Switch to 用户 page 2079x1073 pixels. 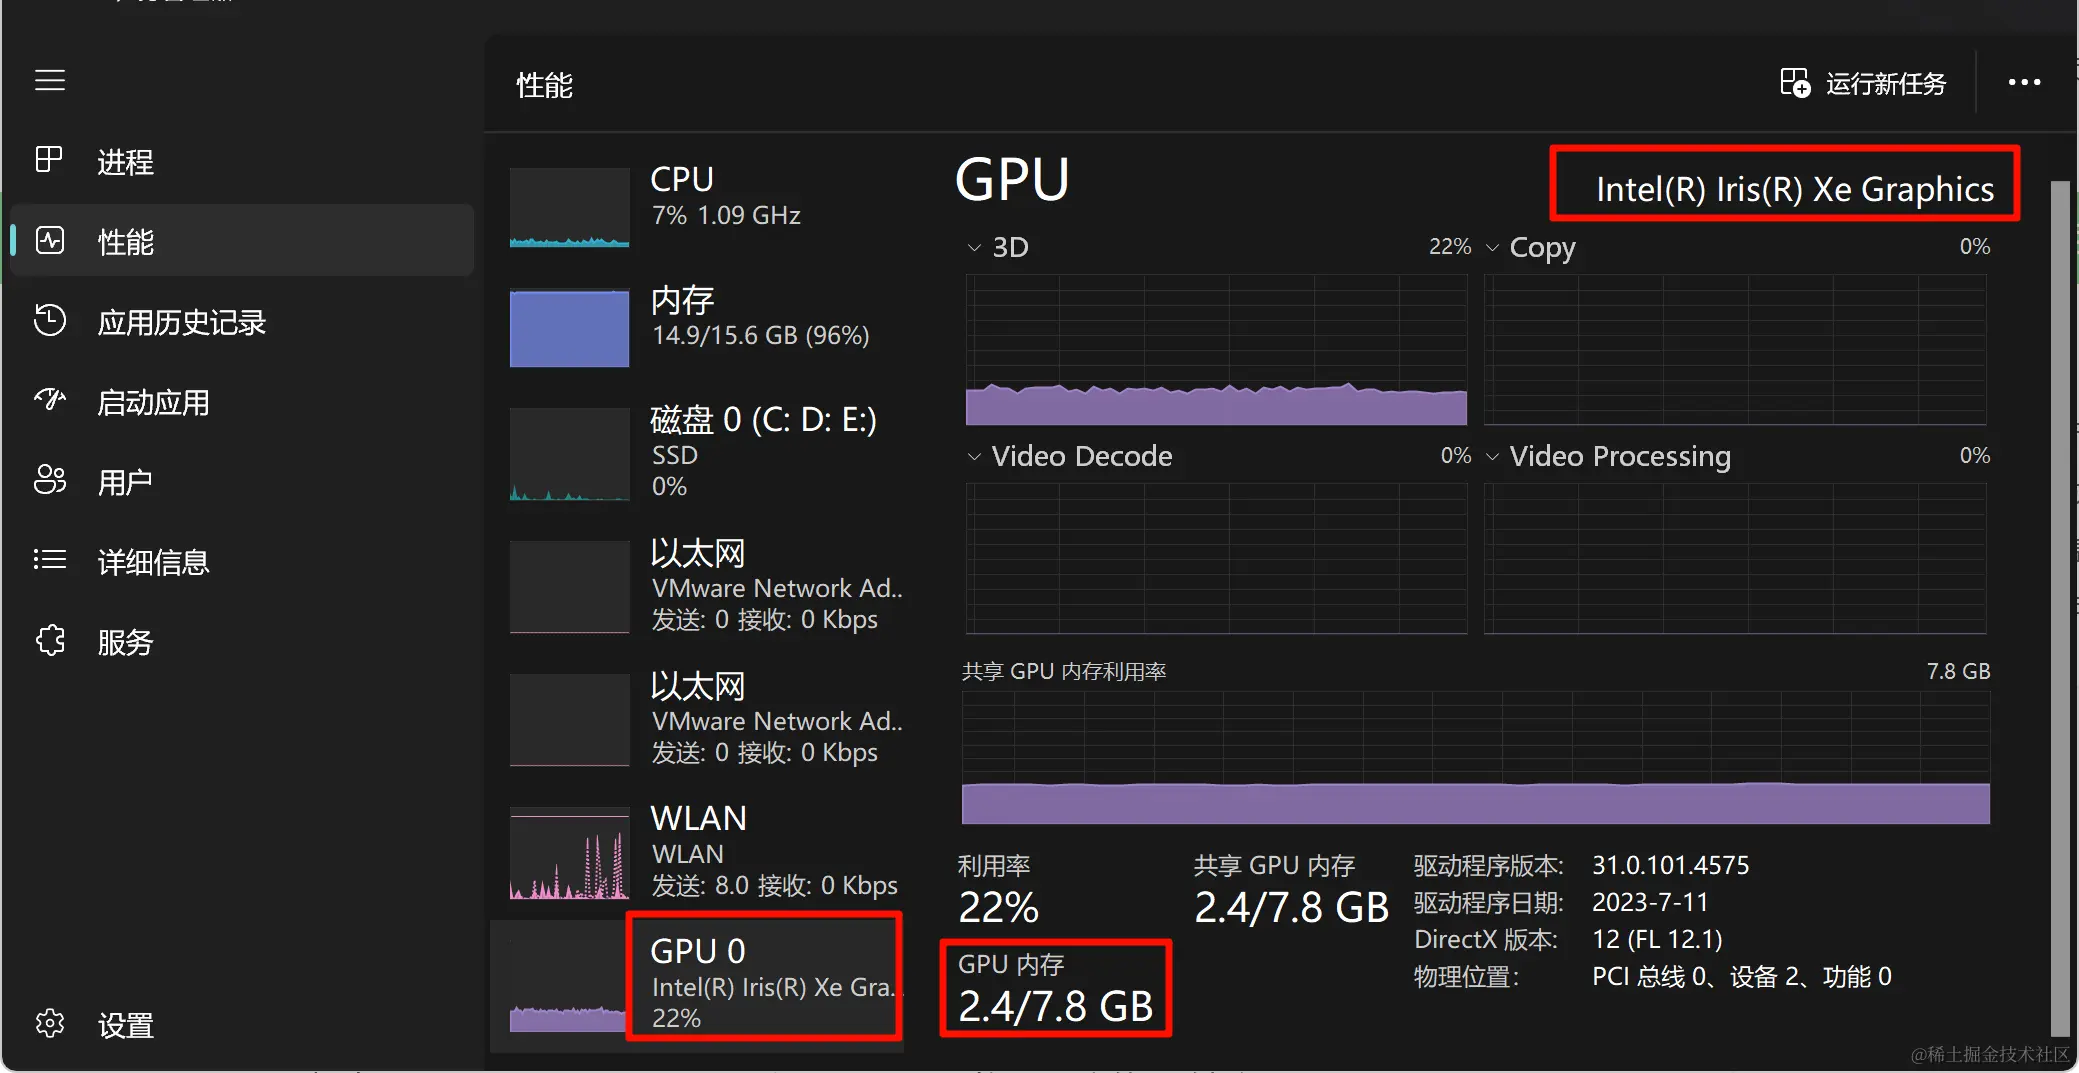pos(243,481)
